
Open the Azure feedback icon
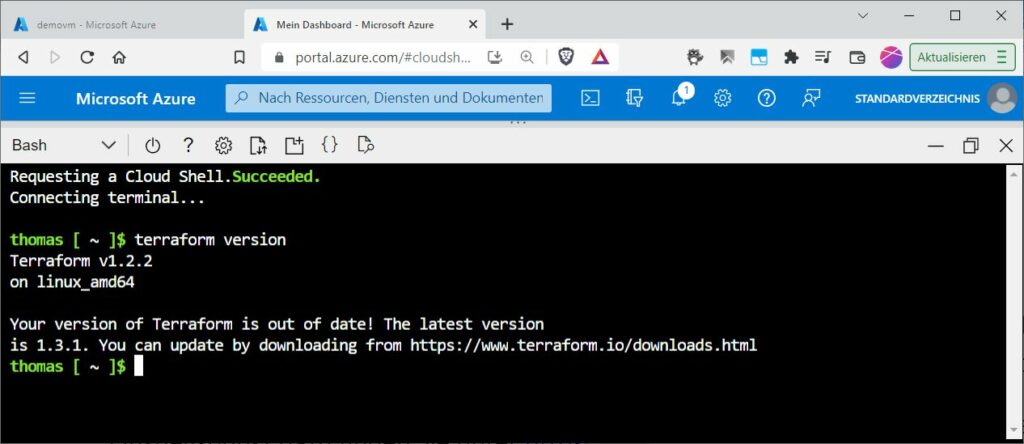810,99
